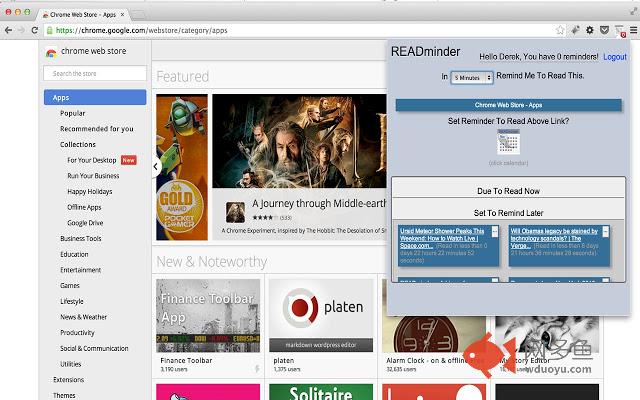
Task: Click the green lock icon in the address bar
Action: point(49,30)
